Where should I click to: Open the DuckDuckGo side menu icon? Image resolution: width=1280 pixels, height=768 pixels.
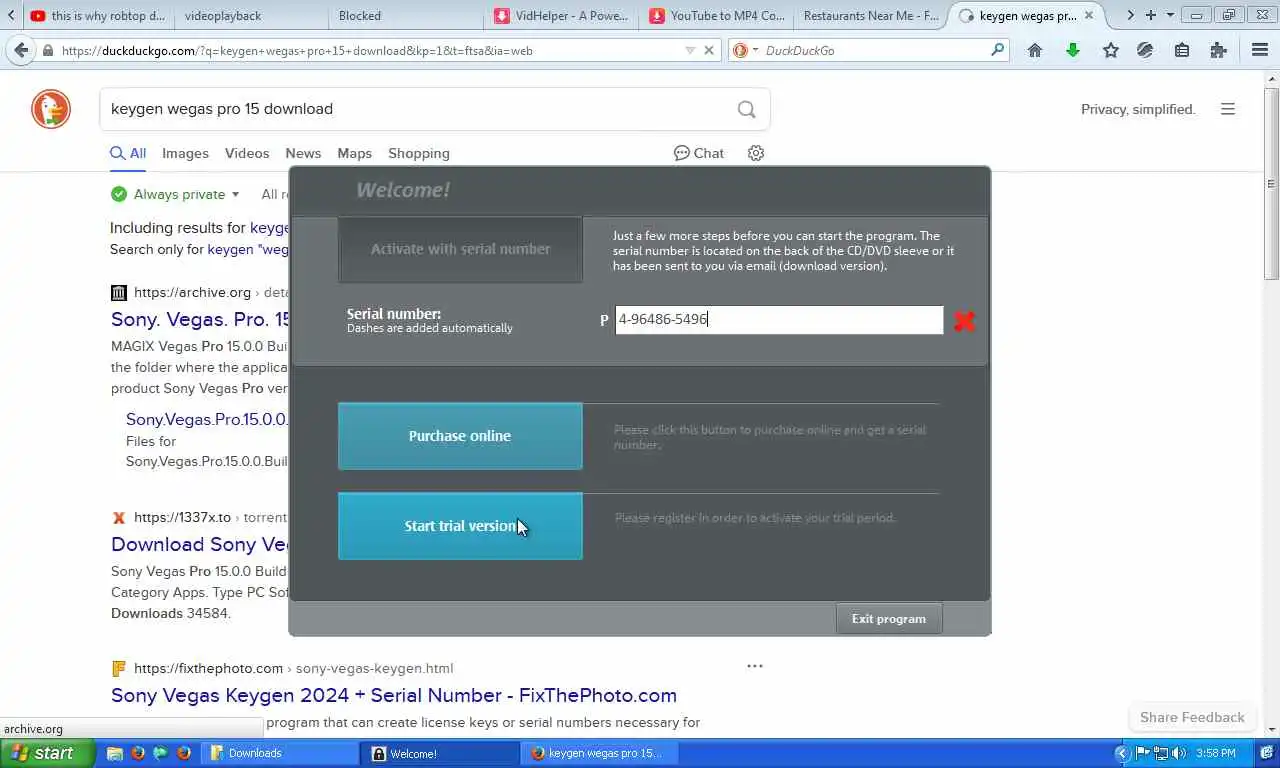pos(1228,109)
